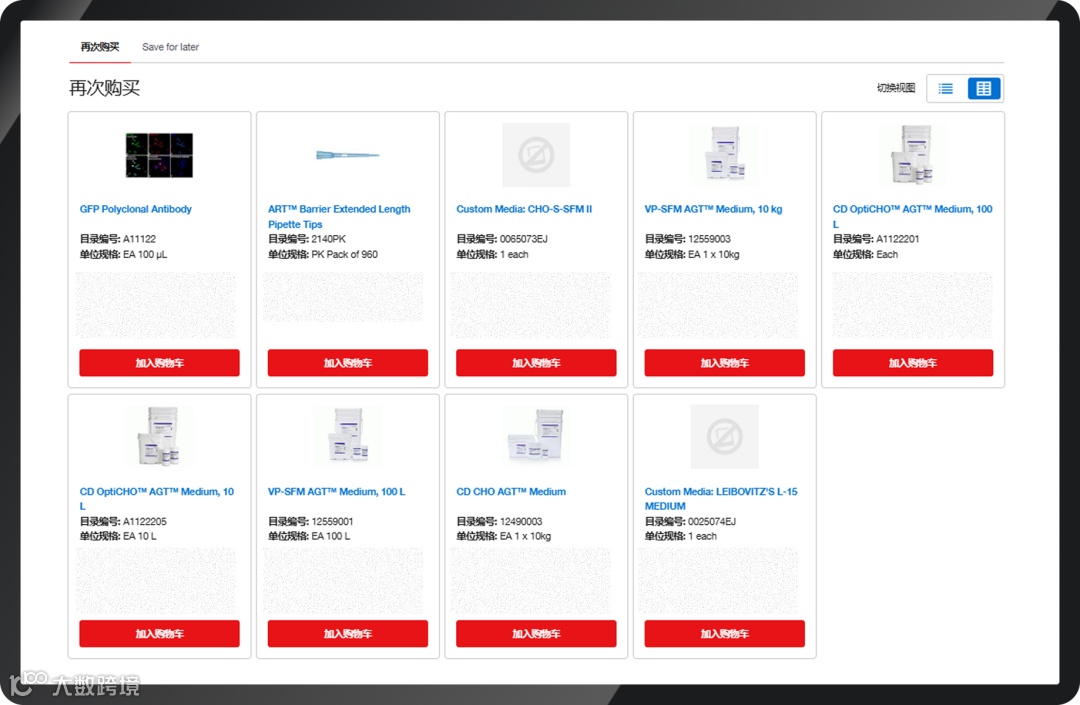
Task: Add GFP Polyclonal Antibody to cart
Action: coord(159,363)
